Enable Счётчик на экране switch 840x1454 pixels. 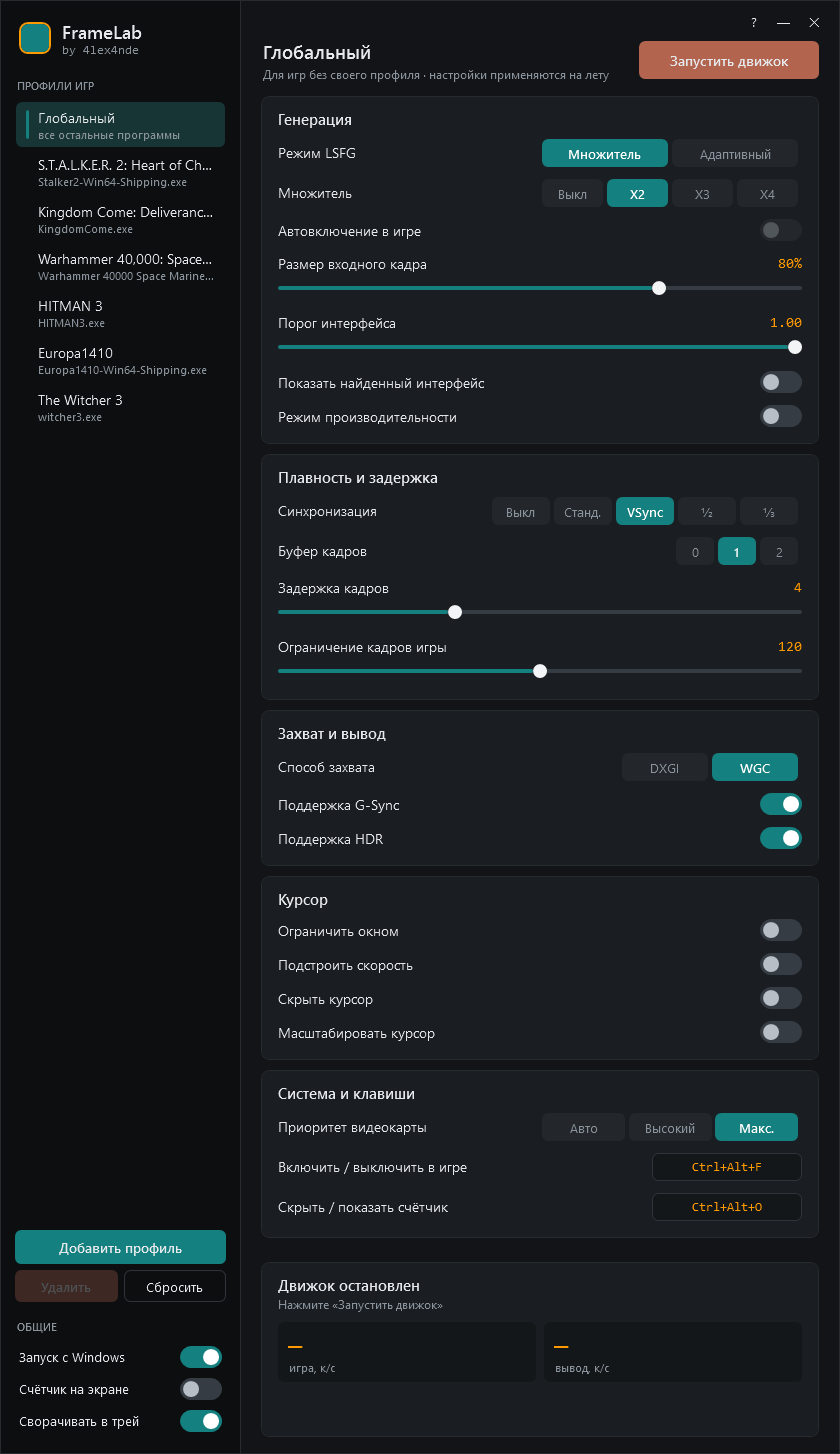pos(201,1389)
